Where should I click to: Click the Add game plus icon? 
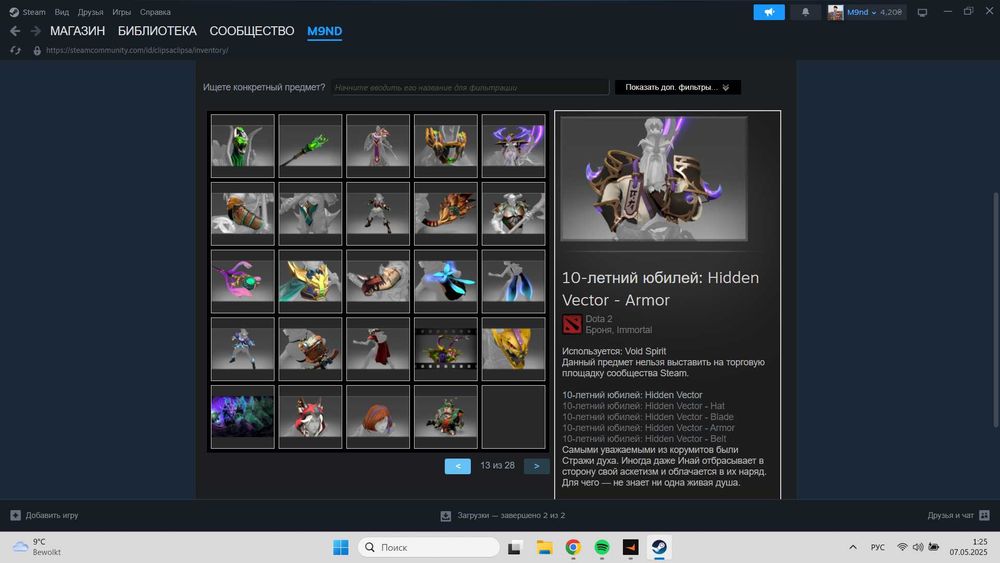(15, 515)
